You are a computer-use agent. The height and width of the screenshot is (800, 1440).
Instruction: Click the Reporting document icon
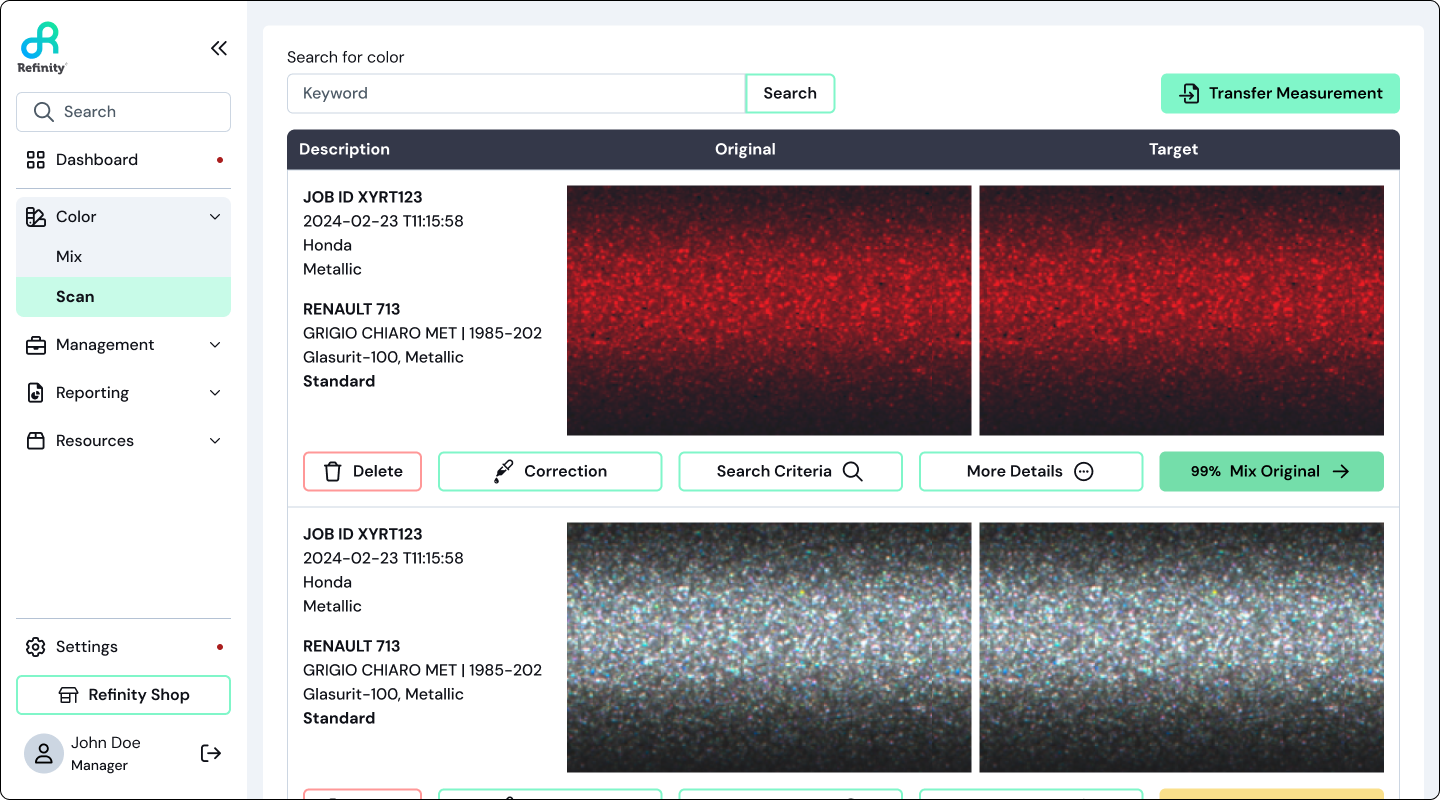(36, 393)
